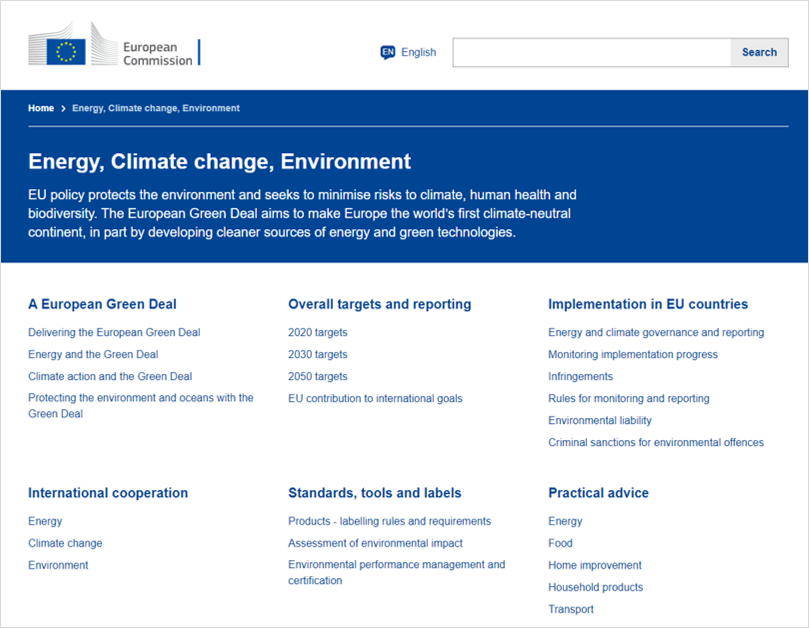
Task: Open Overall targets and reporting heading
Action: point(379,304)
